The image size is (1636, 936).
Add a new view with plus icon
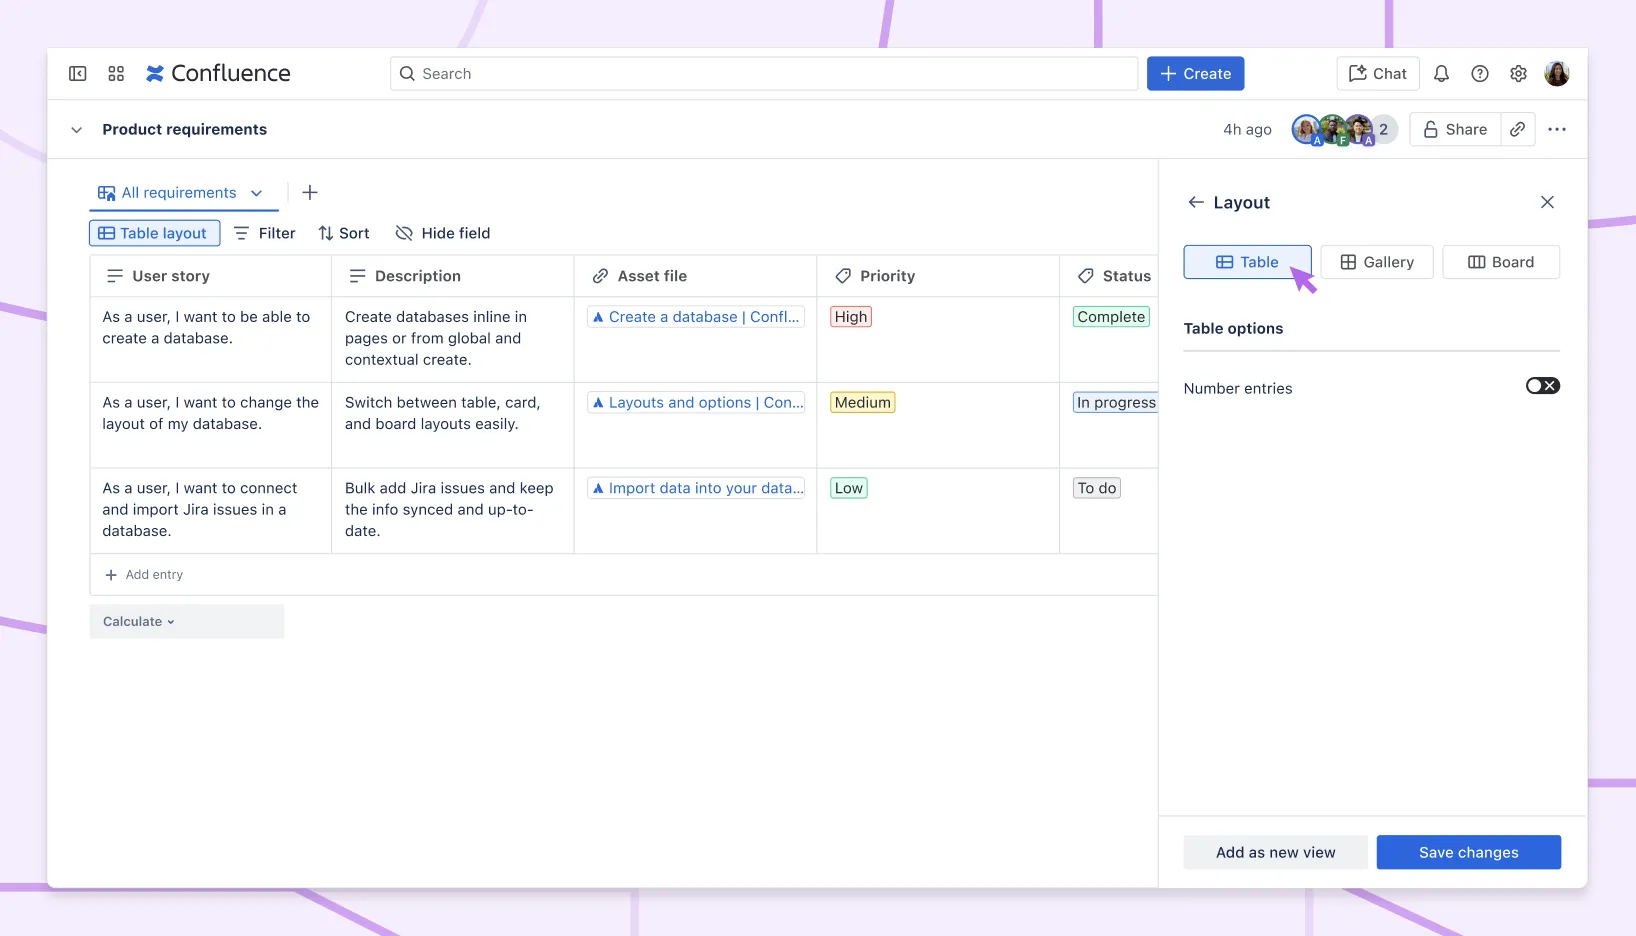[310, 192]
